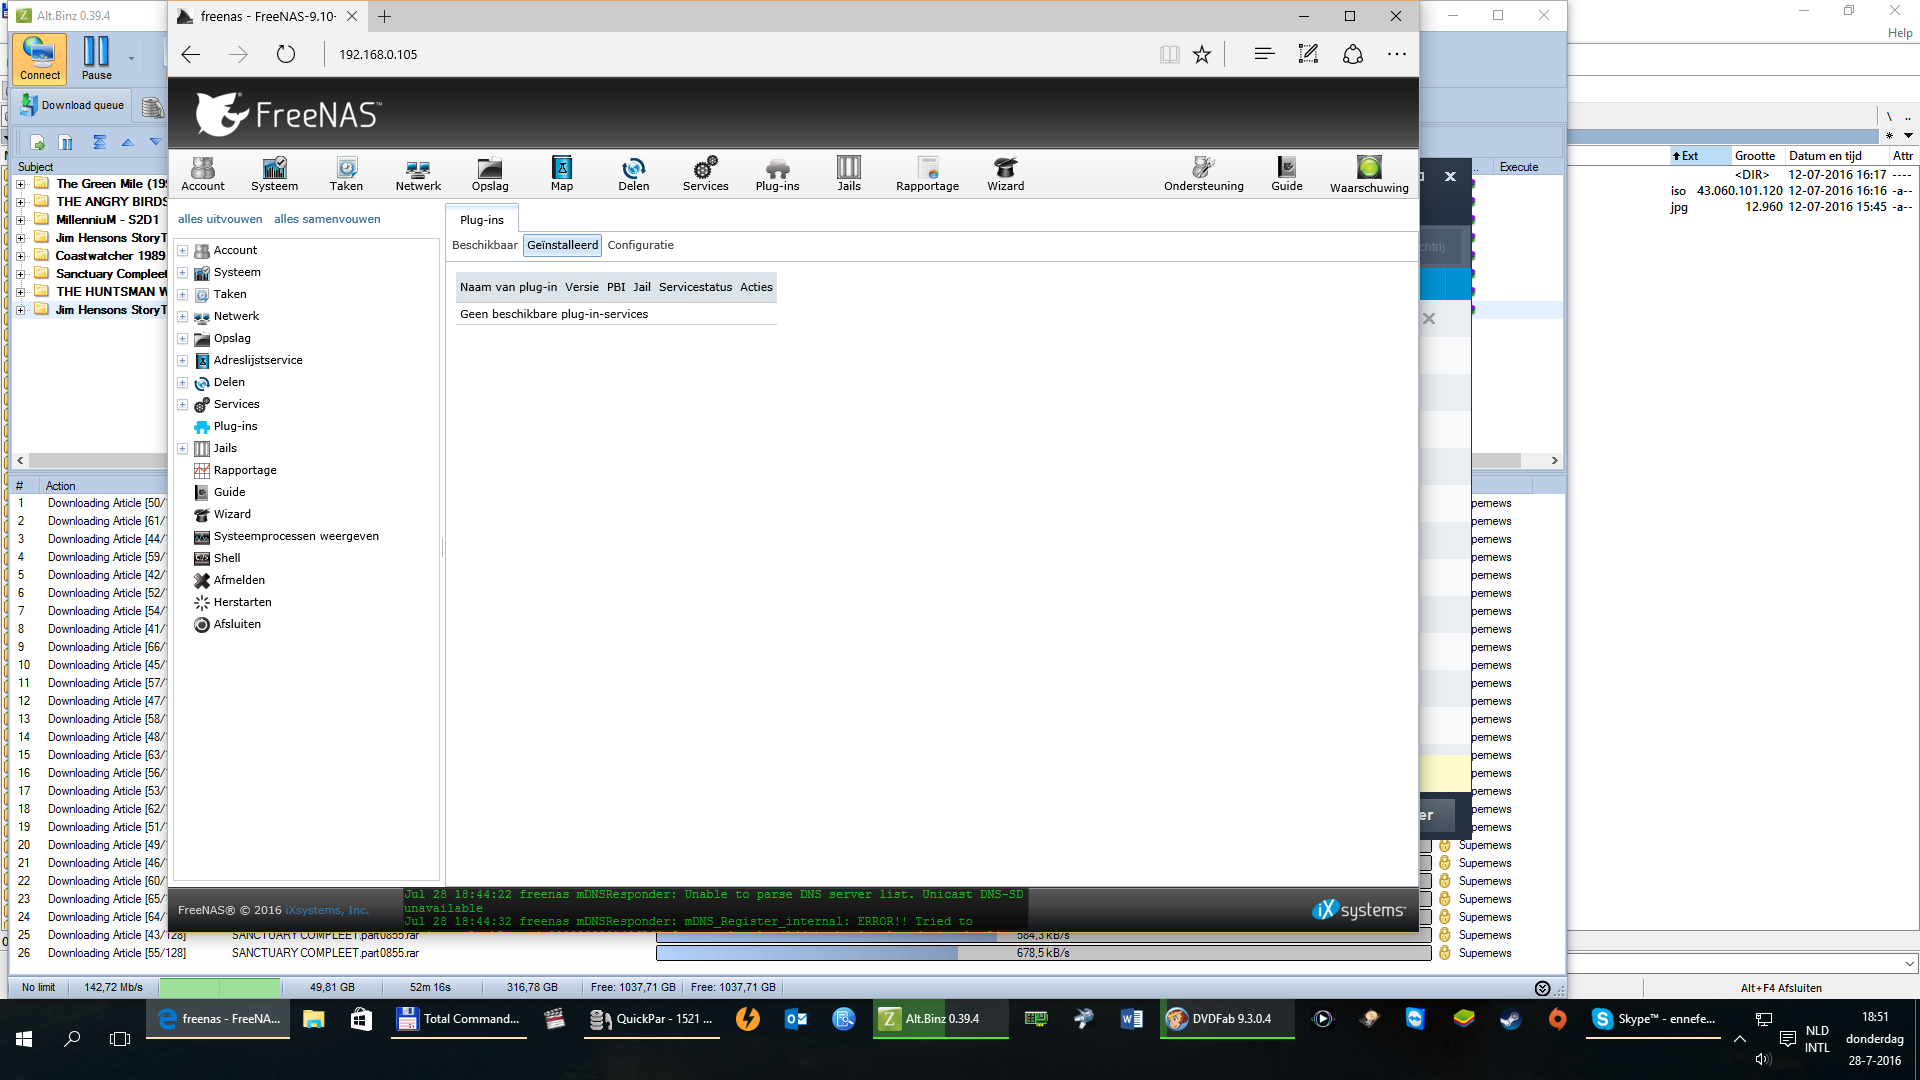Screen dimensions: 1920x1080
Task: Open the Plug-ins toolbar icon
Action: (x=777, y=173)
